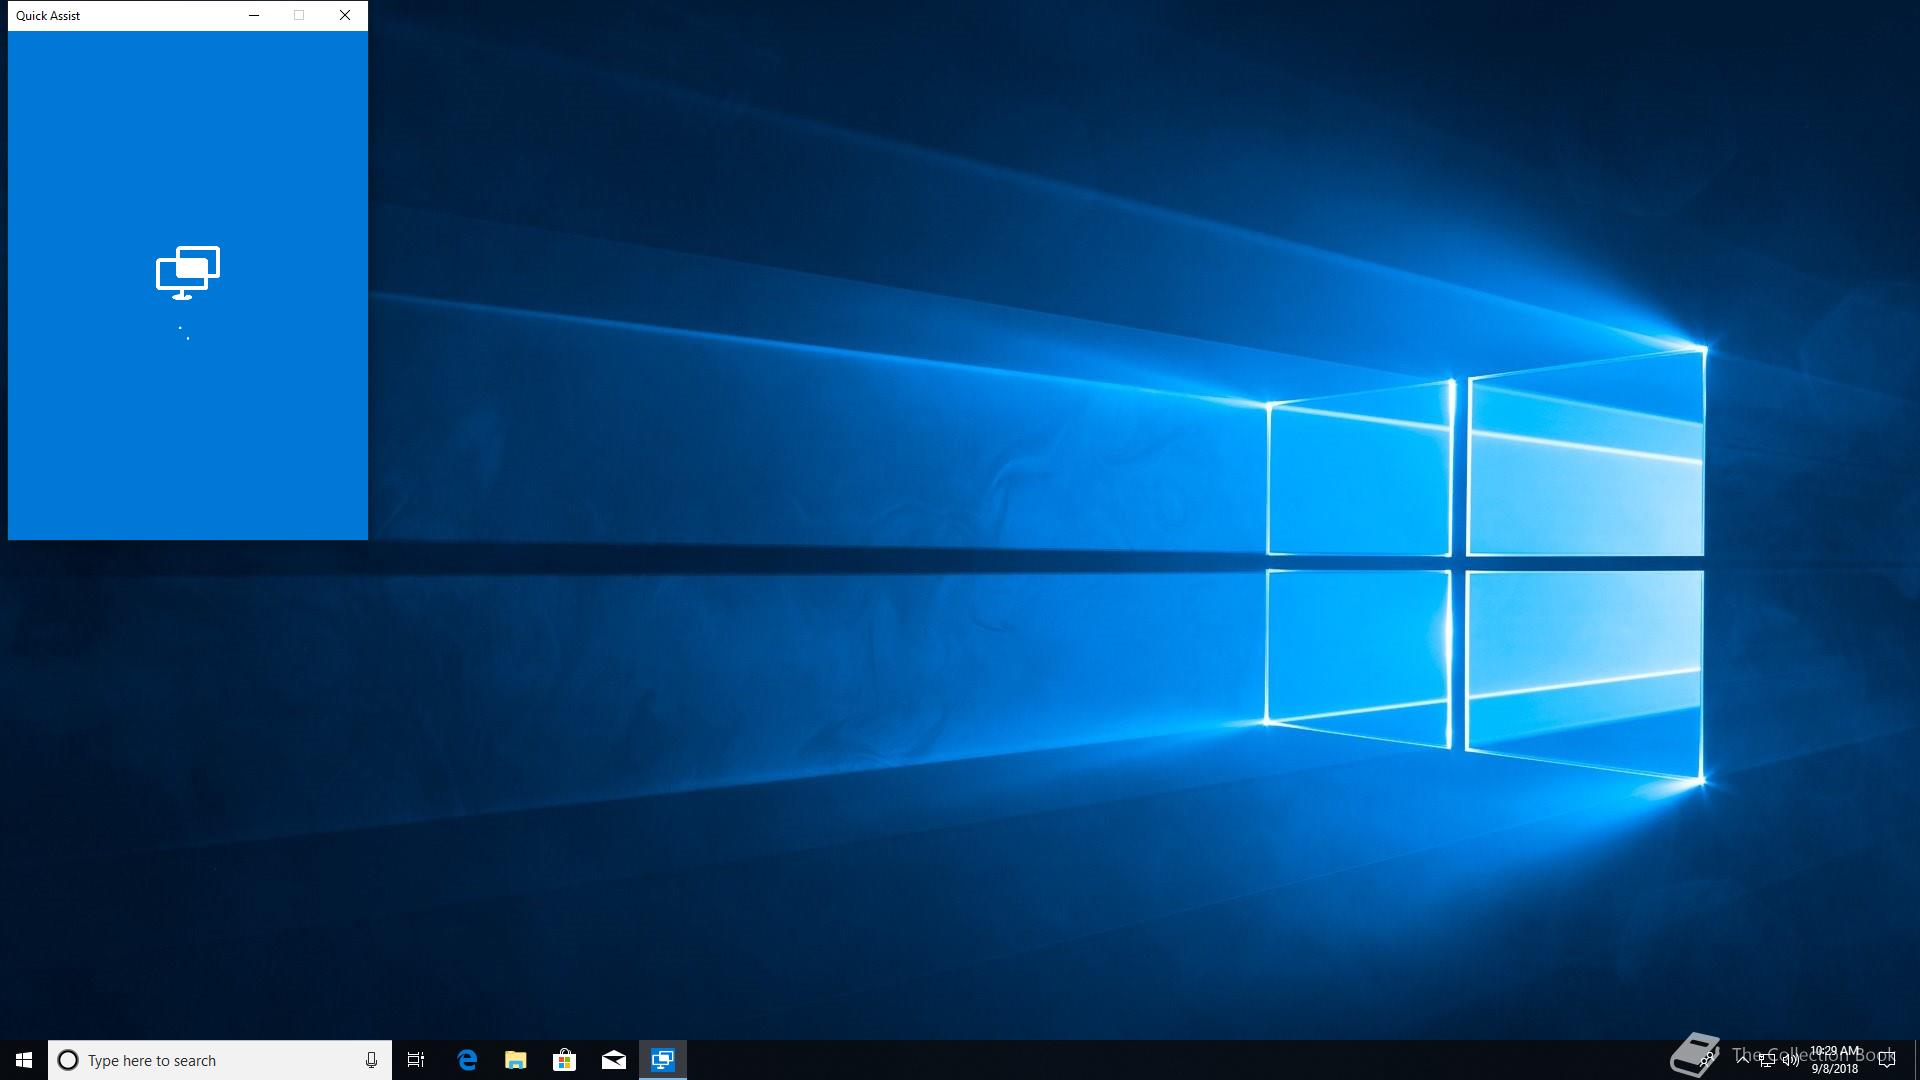Viewport: 1920px width, 1080px height.
Task: Open File Explorer from the taskbar
Action: pyautogui.click(x=516, y=1060)
